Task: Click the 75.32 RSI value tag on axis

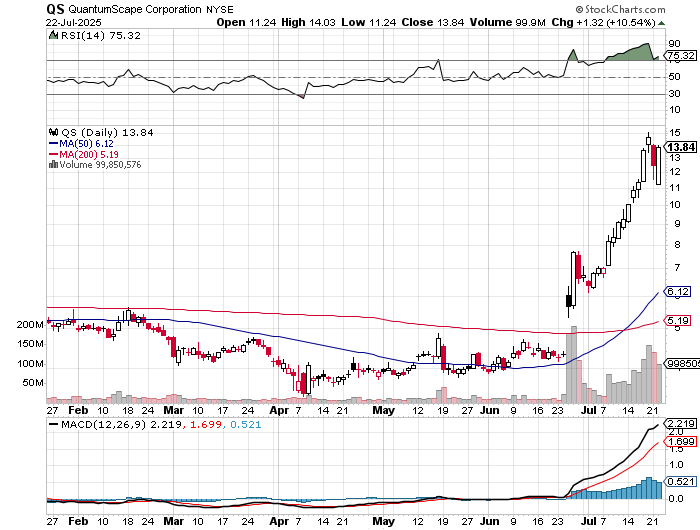Action: (x=681, y=56)
